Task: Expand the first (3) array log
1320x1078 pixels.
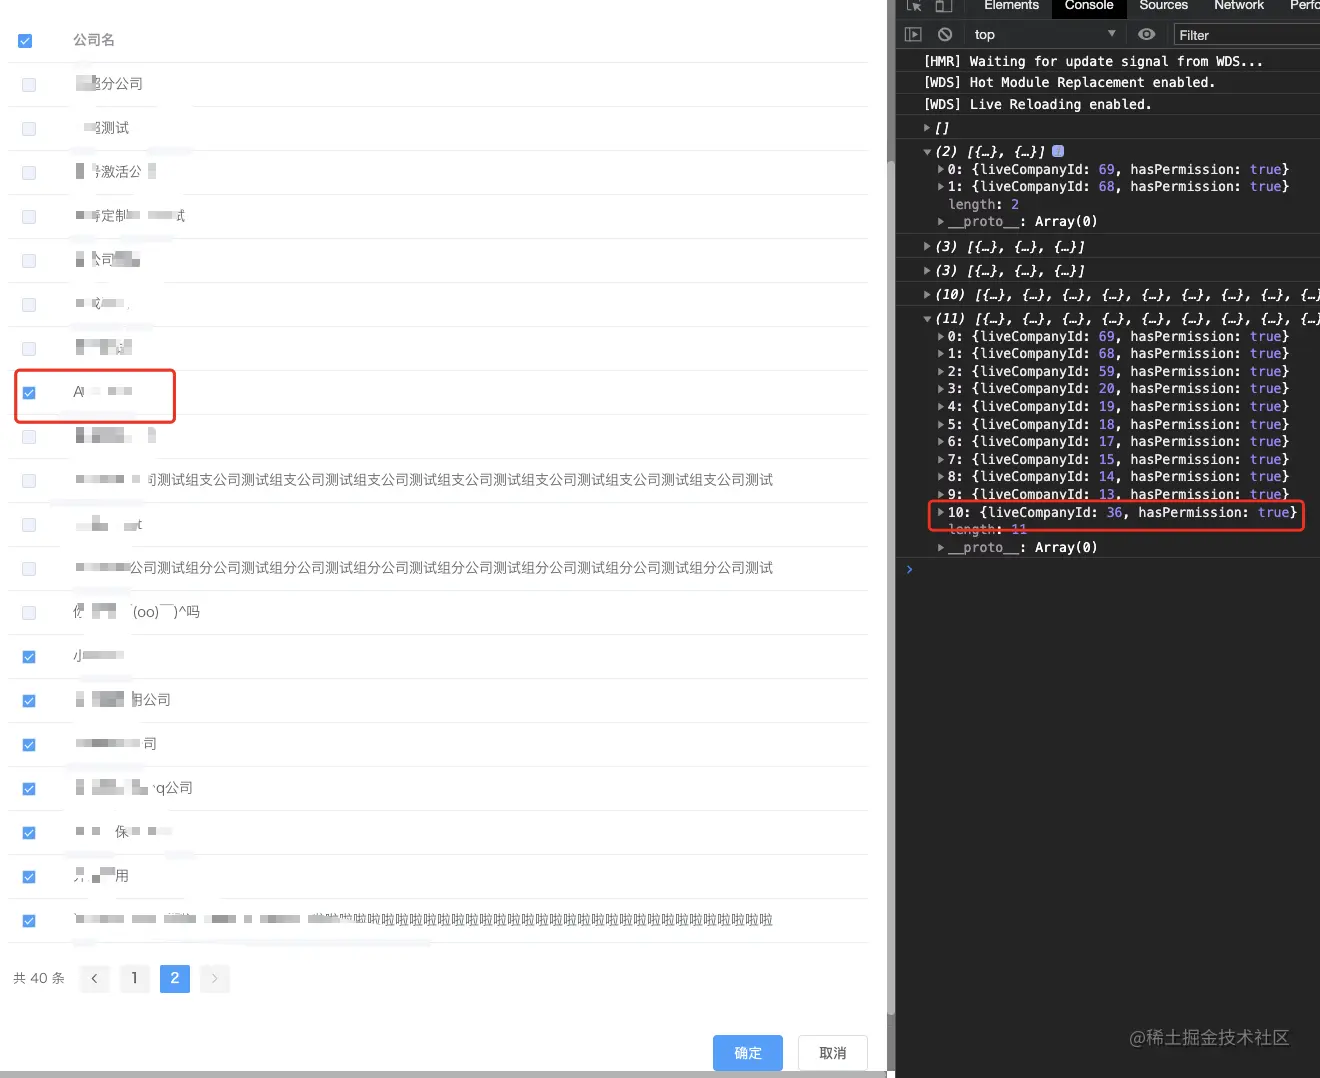Action: [927, 246]
